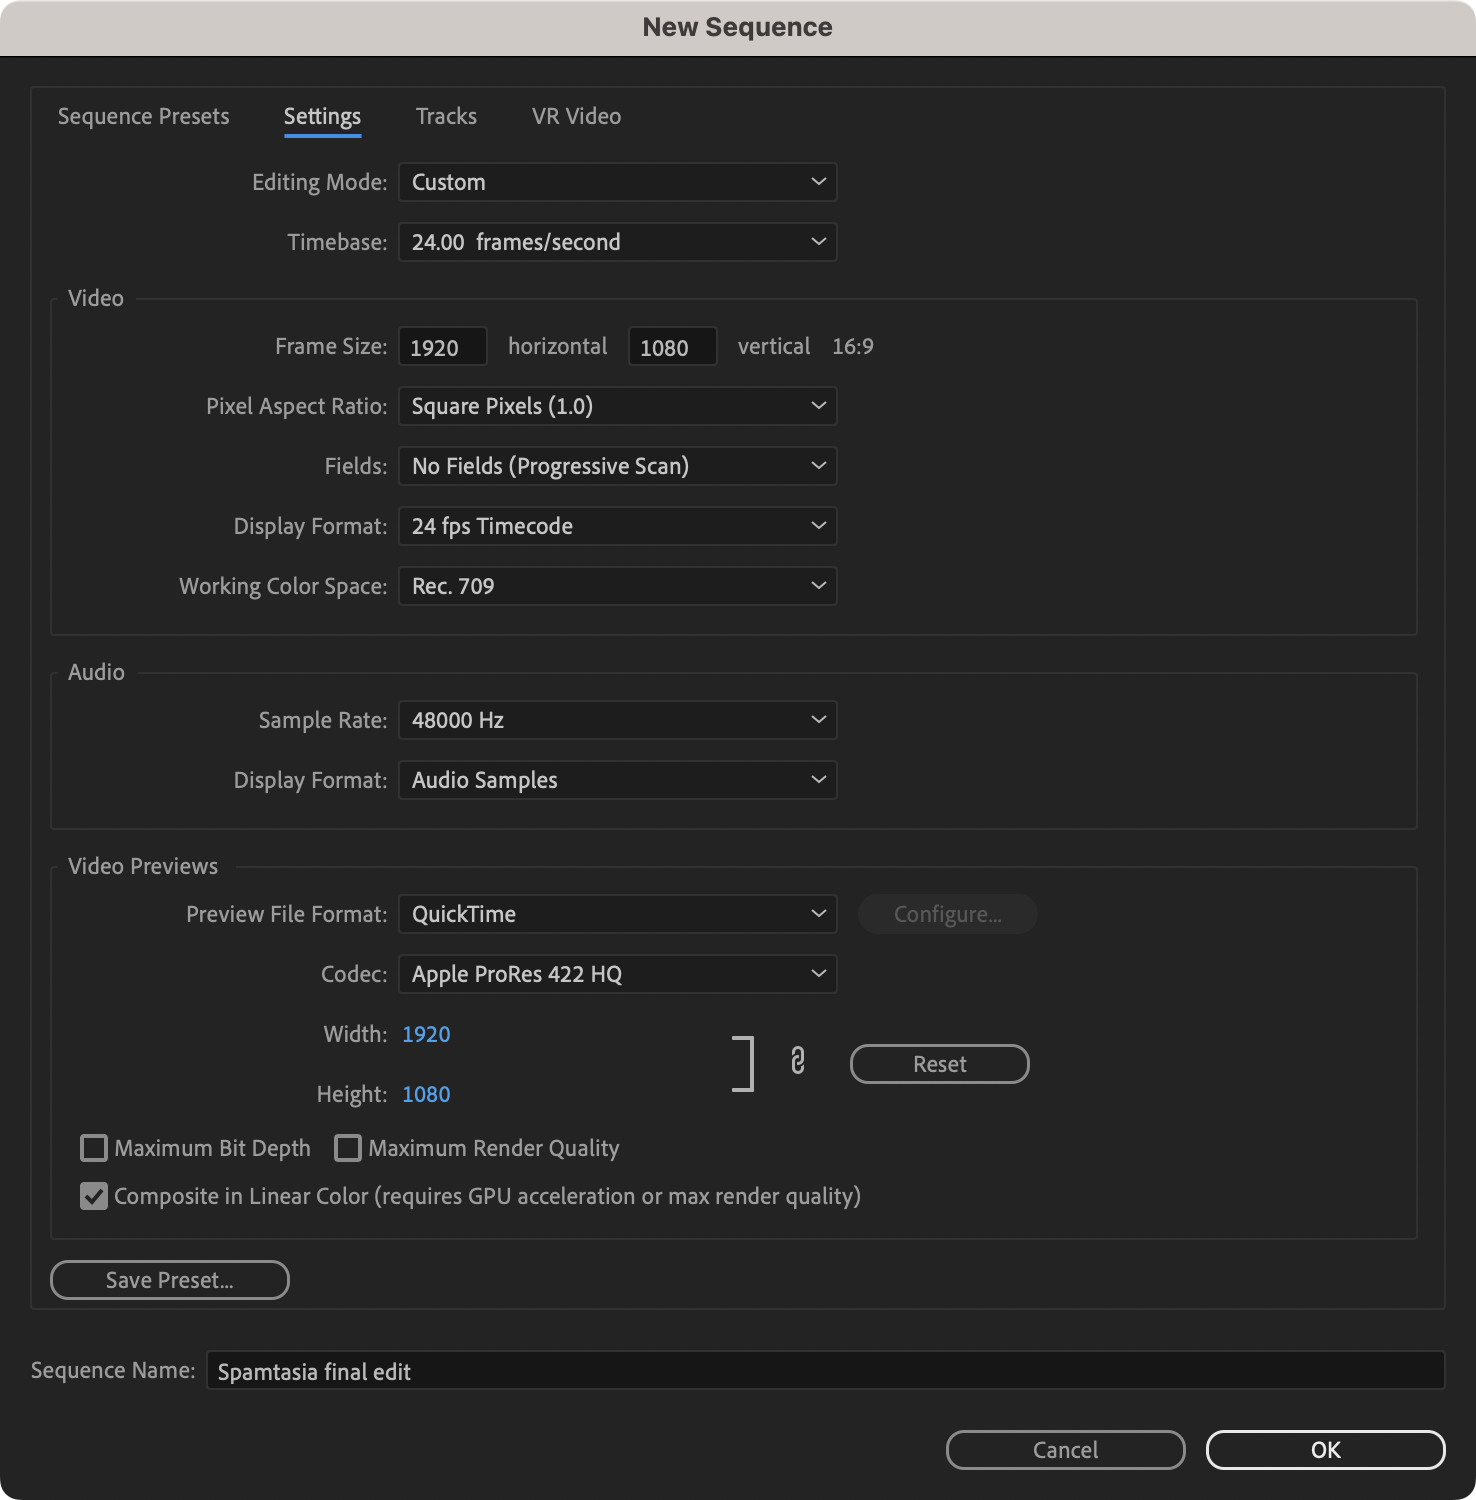Screen dimensions: 1476x1500
Task: Select the Settings tab
Action: pos(322,116)
